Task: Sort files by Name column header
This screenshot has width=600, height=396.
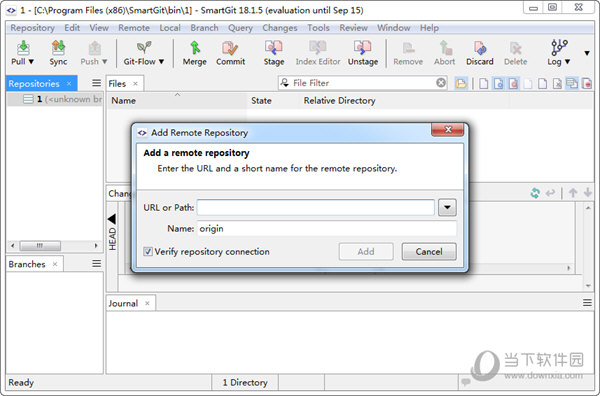Action: click(x=176, y=101)
